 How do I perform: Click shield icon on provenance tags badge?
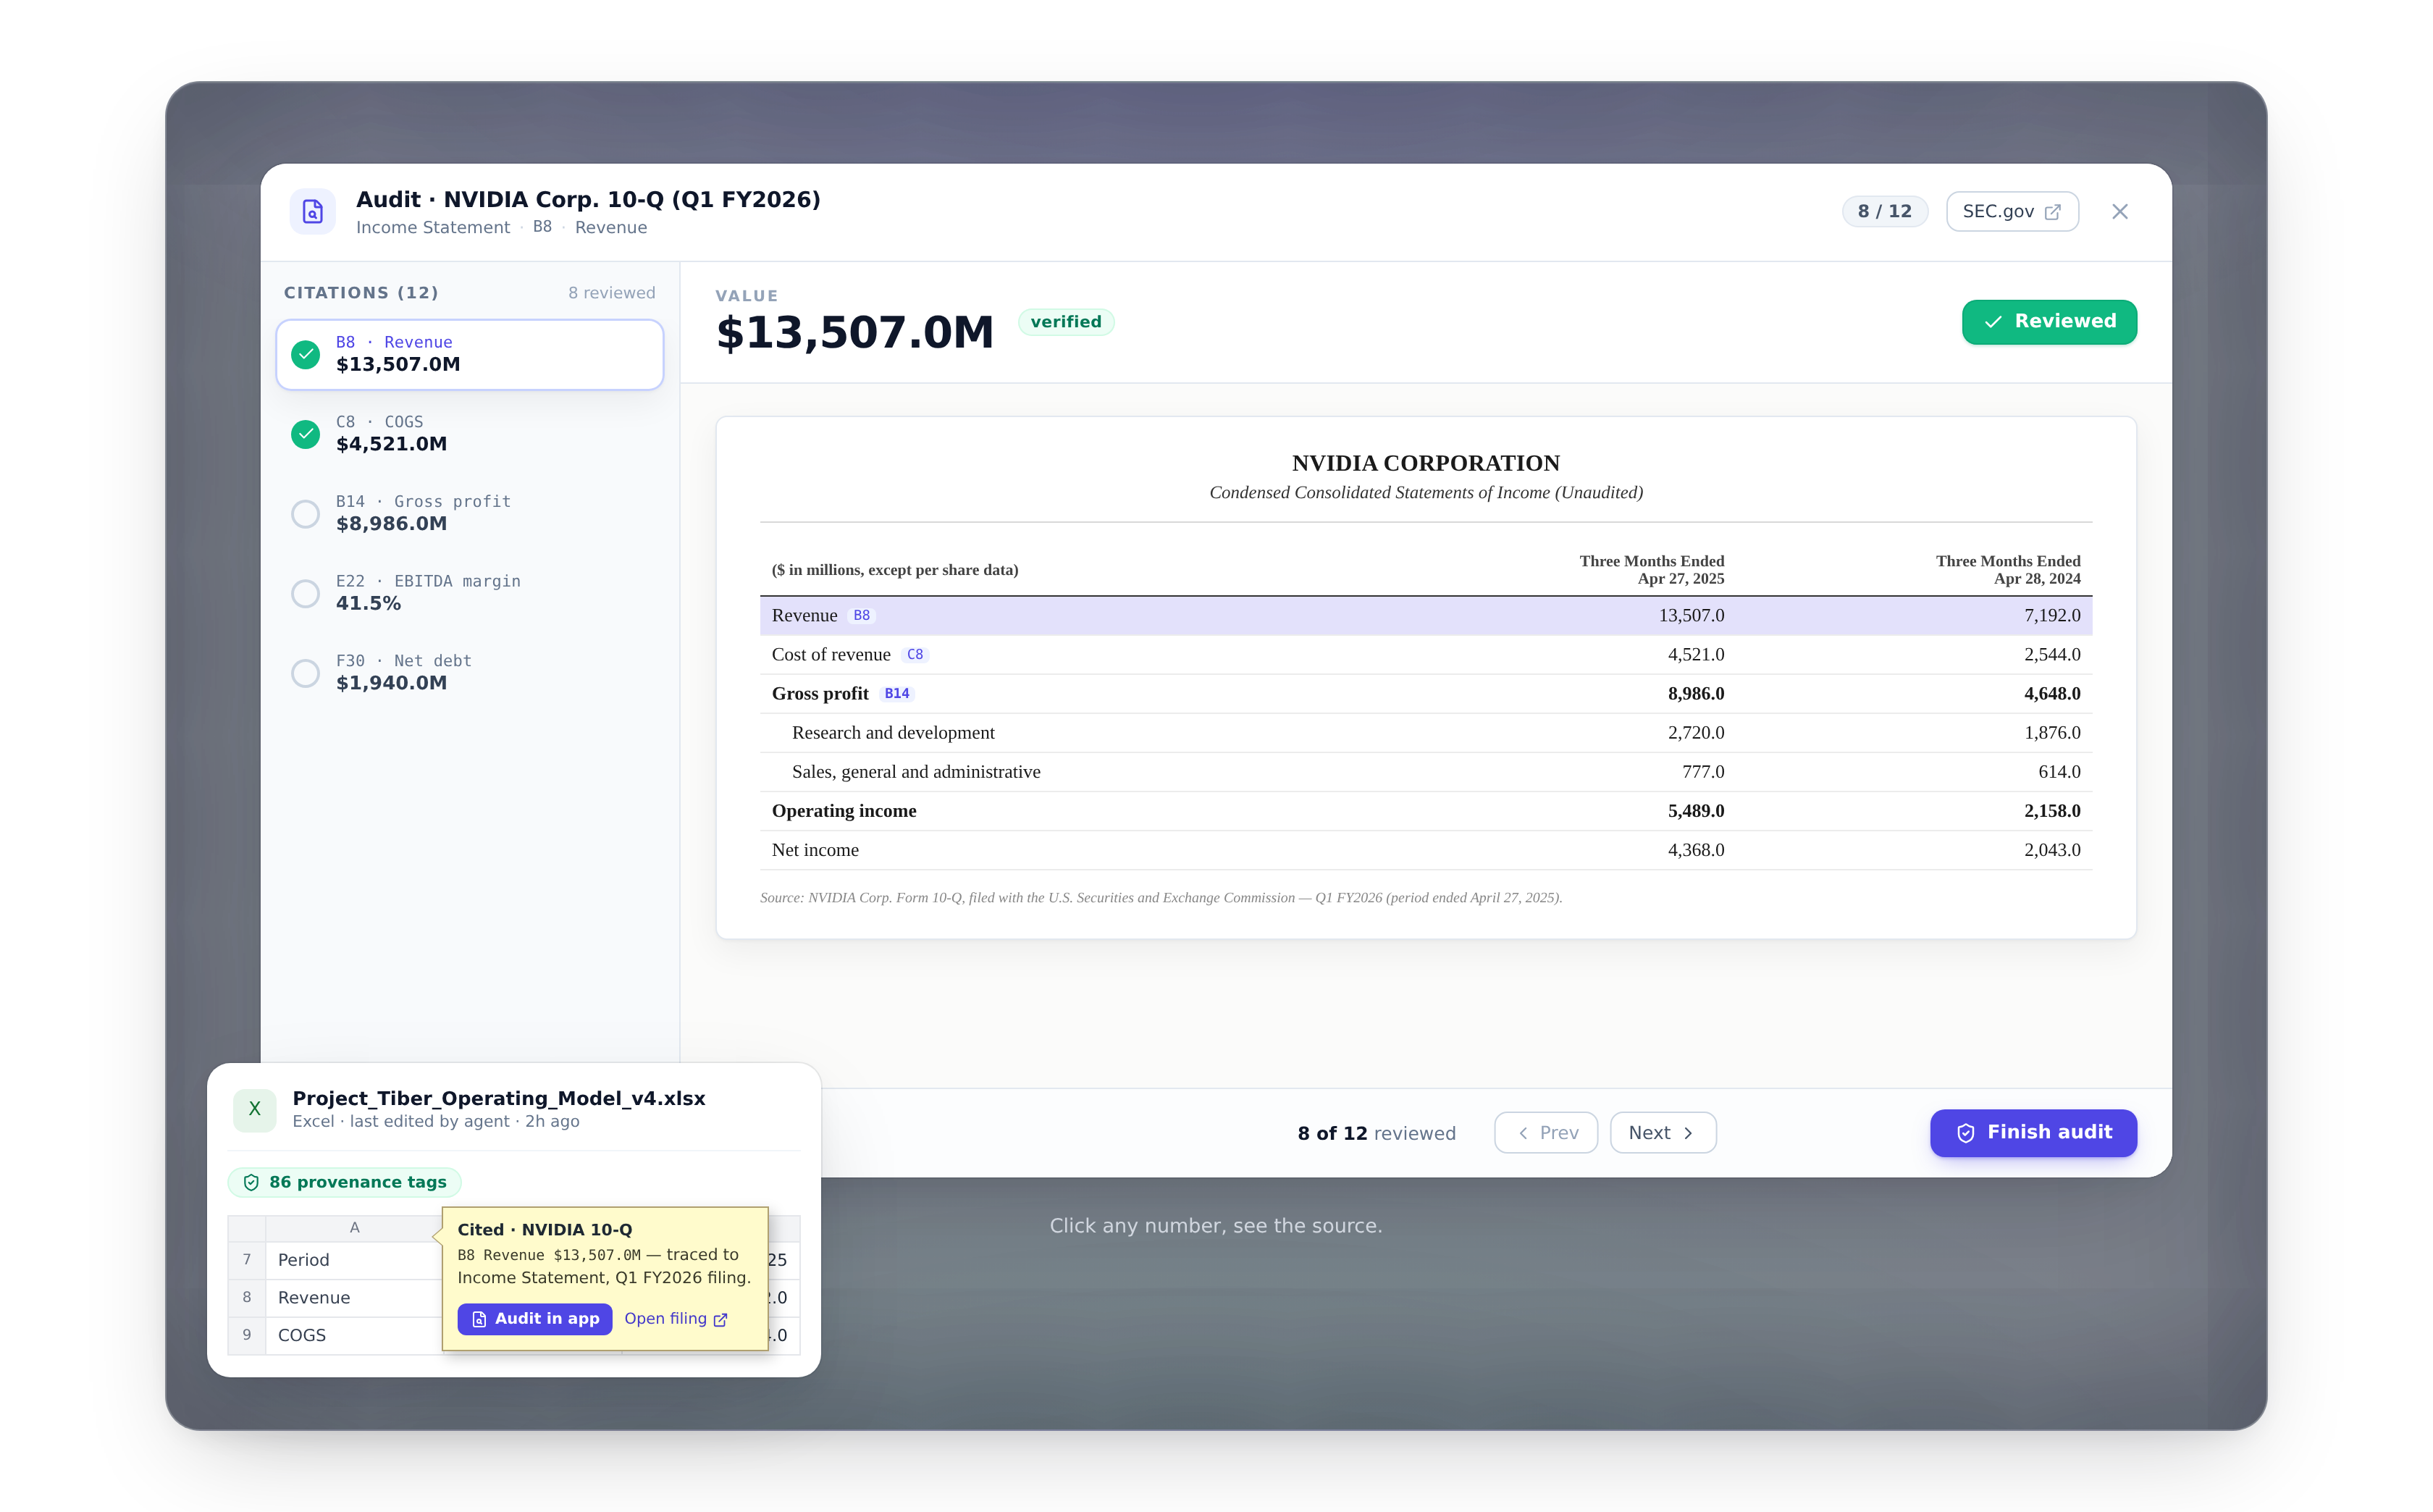point(251,1182)
